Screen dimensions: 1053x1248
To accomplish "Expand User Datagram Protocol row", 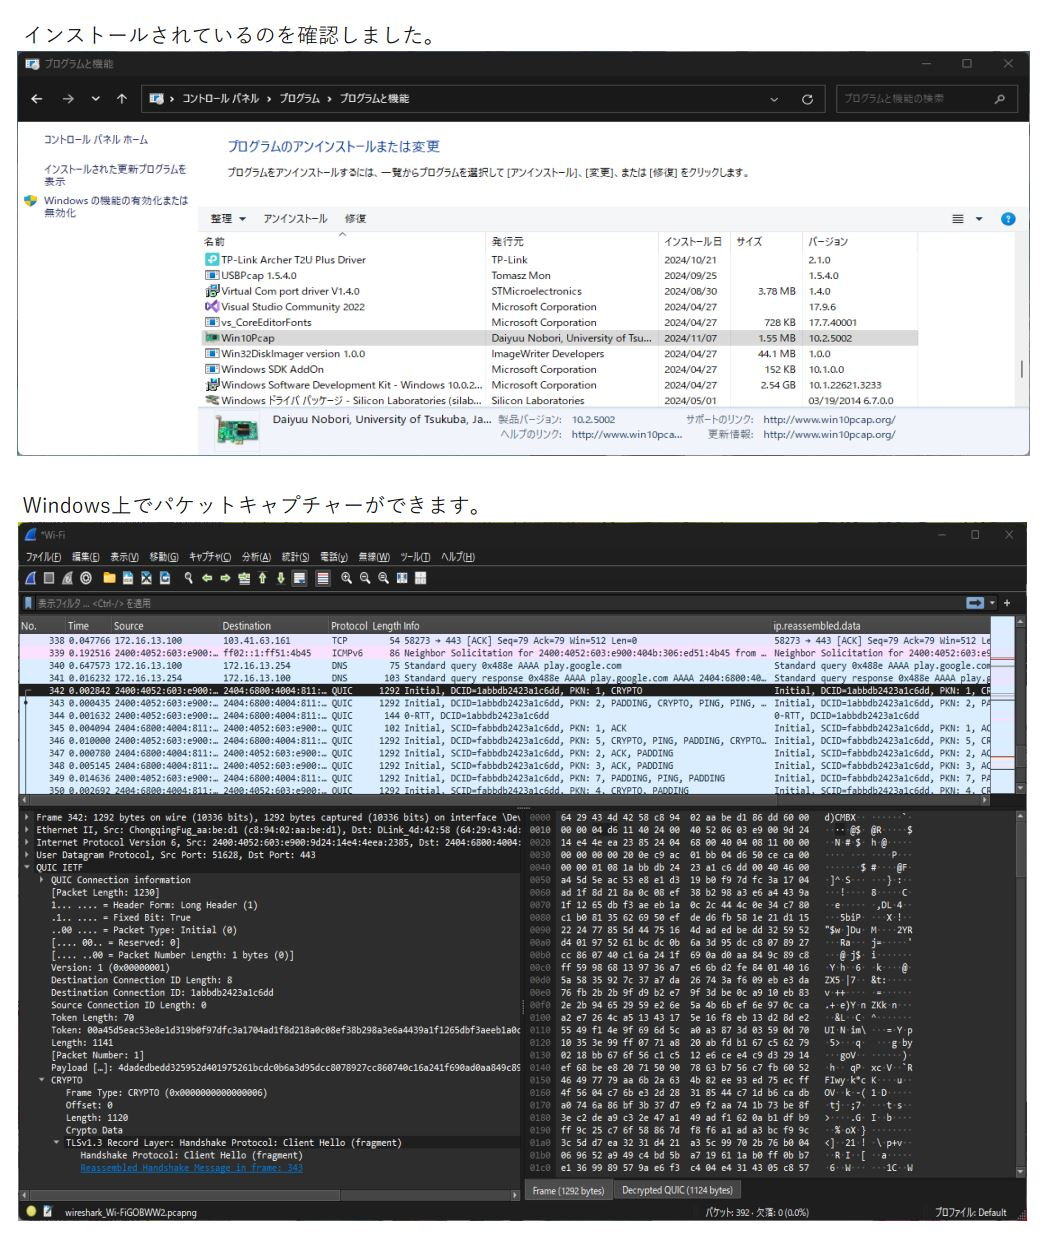I will (27, 855).
